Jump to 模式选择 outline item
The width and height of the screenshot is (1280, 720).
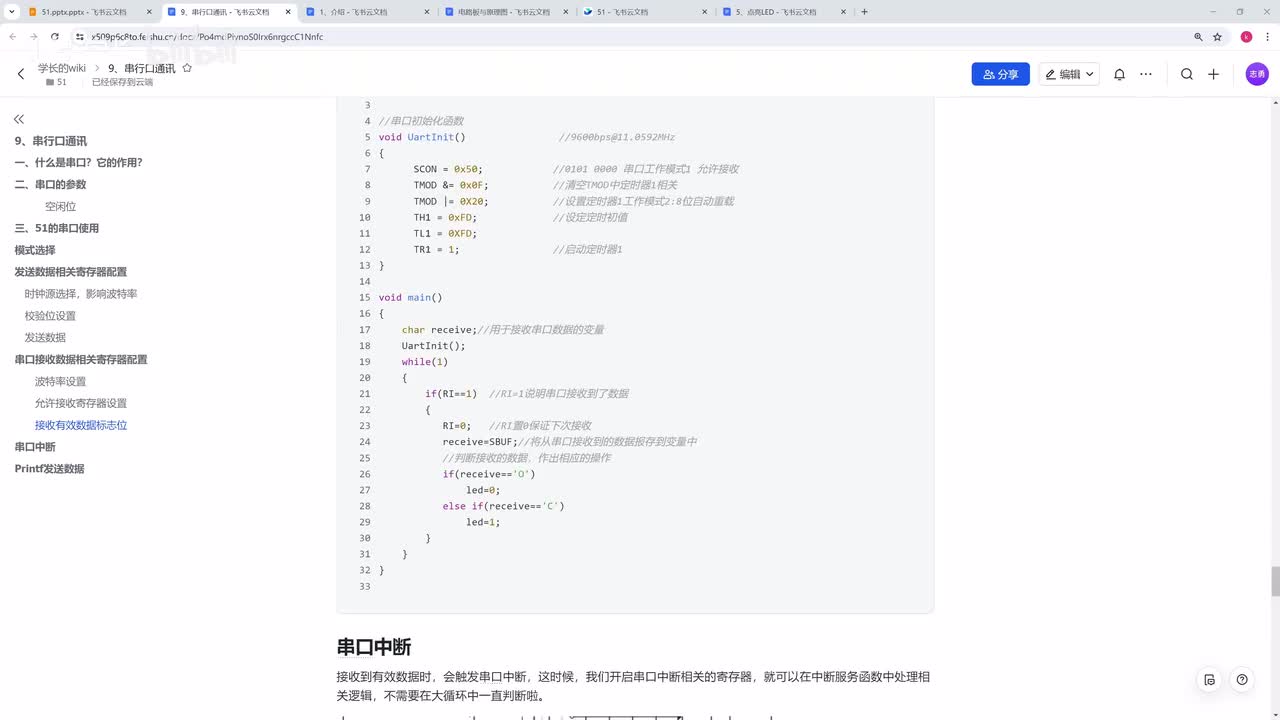click(35, 250)
